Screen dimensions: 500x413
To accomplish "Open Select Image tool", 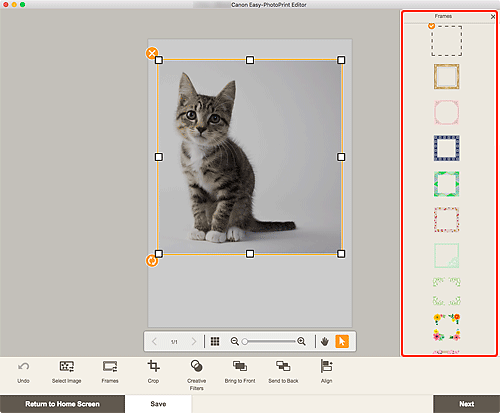I will [67, 366].
